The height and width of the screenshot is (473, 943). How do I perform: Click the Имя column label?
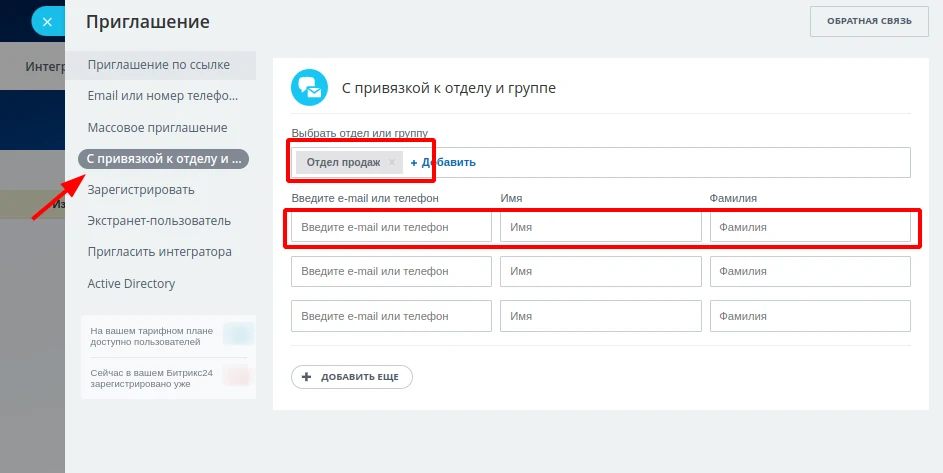(511, 198)
